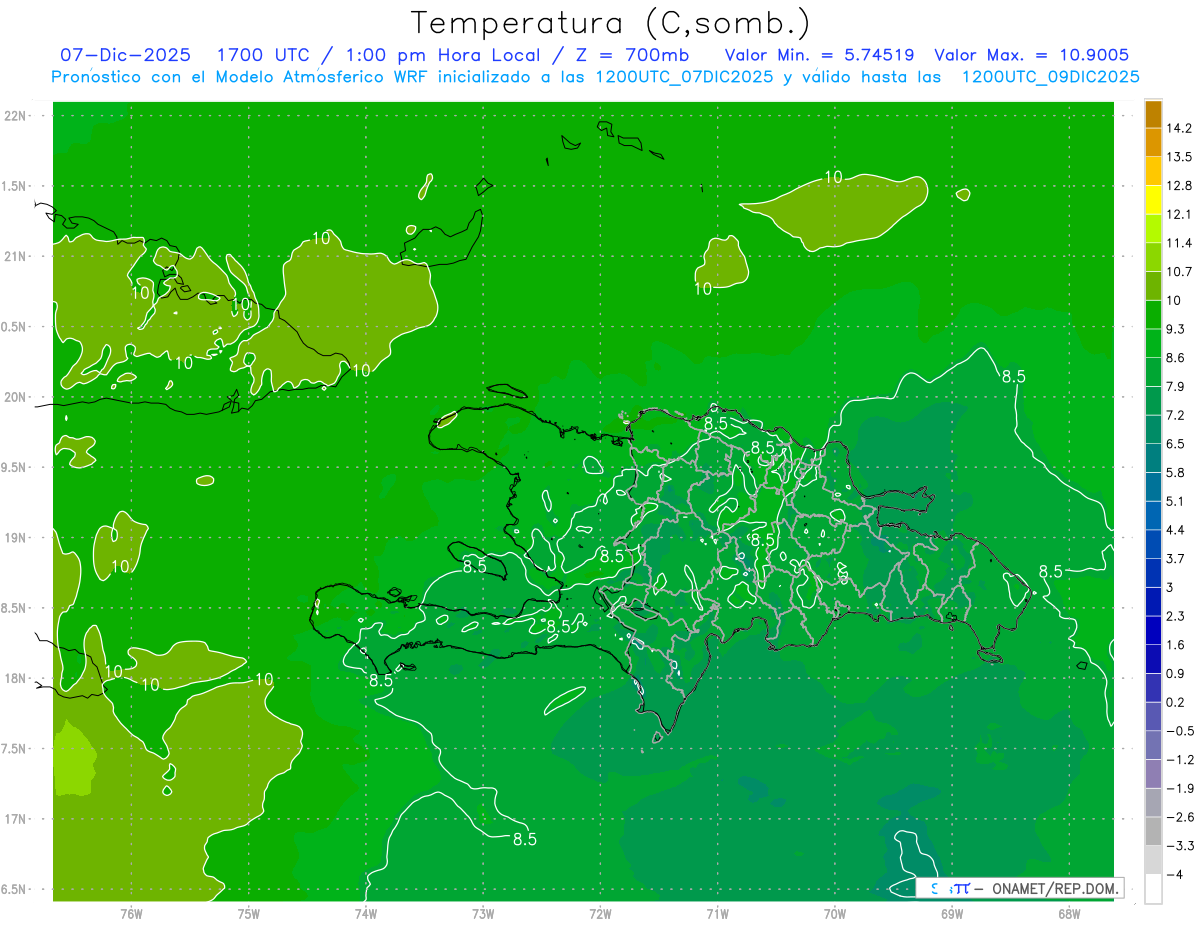Viewport: 1200px width, 927px height.
Task: Click the '7.5N' latitude axis label
Action: [14, 749]
